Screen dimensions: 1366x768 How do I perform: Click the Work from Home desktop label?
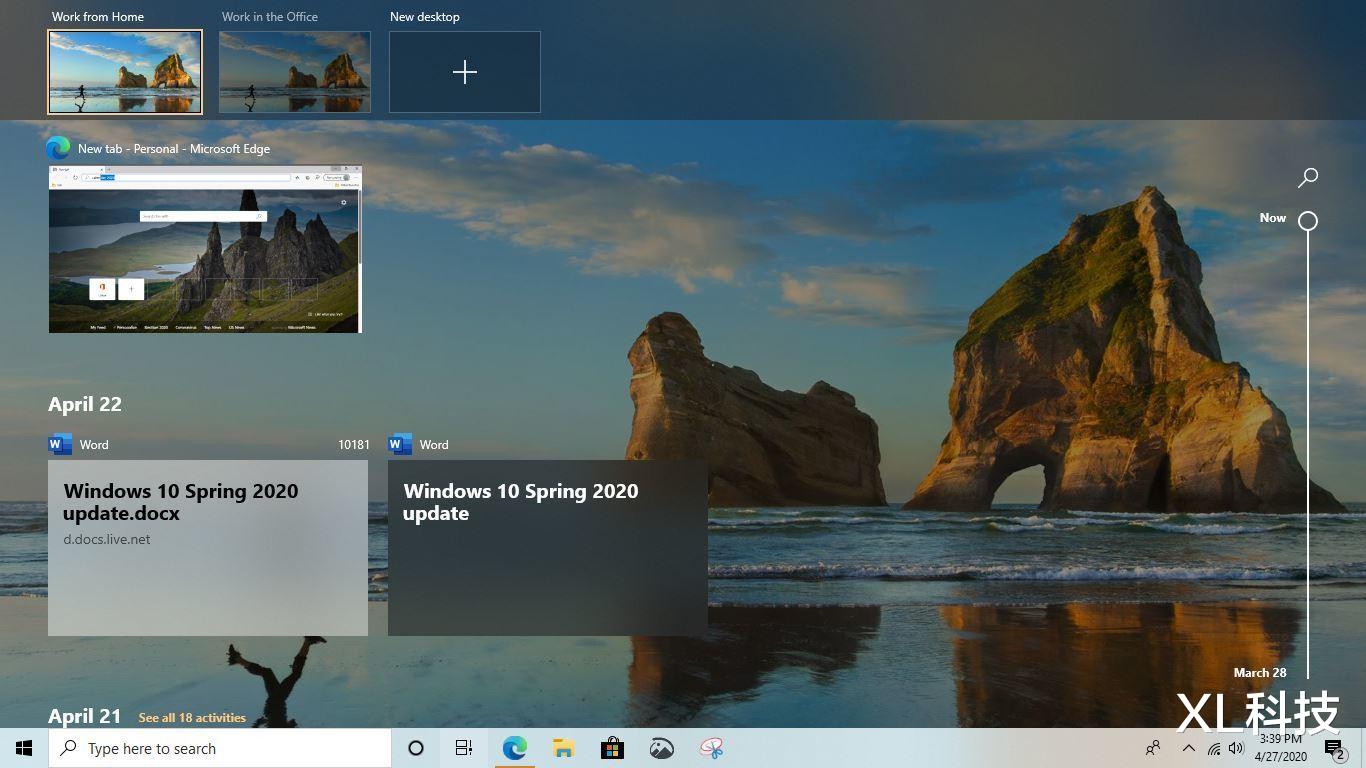98,17
